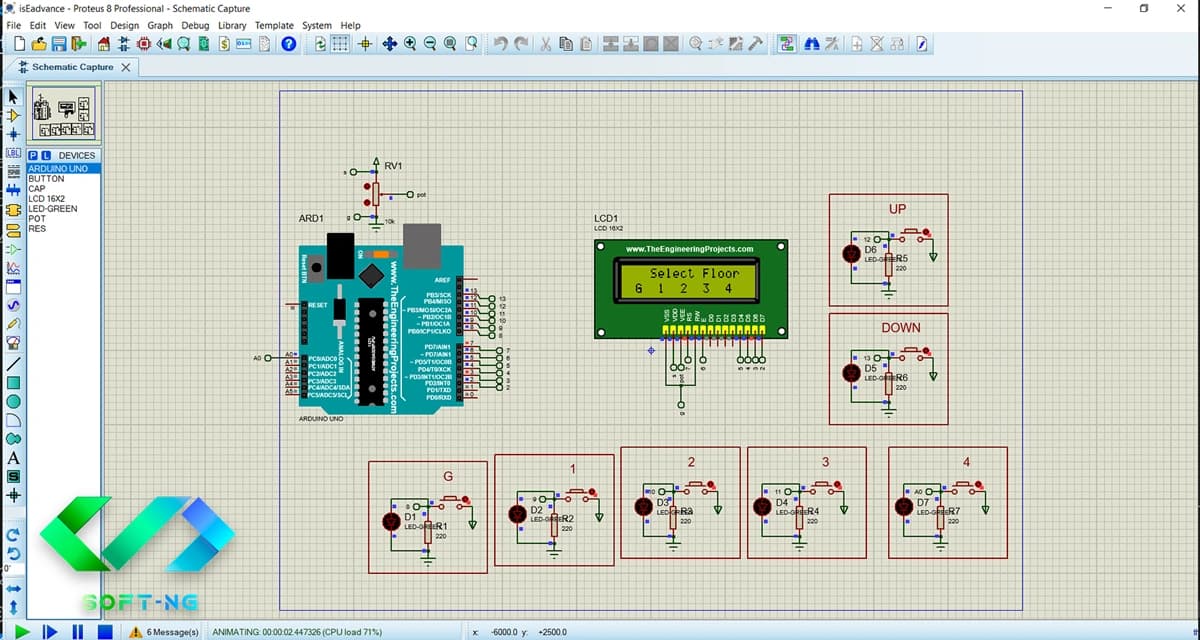The height and width of the screenshot is (640, 1200).
Task: Click the UP push button on schematic
Action: (x=912, y=237)
